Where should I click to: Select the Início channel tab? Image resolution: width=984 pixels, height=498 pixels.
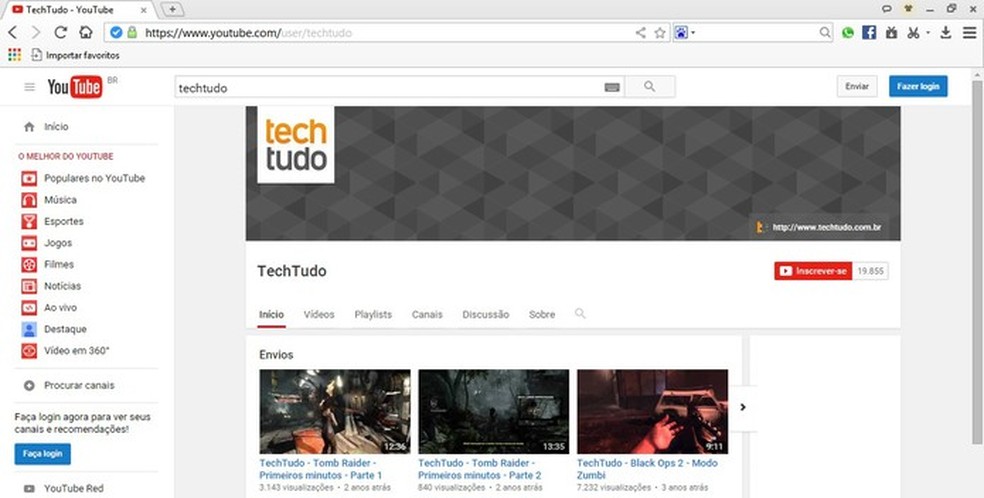pos(272,314)
